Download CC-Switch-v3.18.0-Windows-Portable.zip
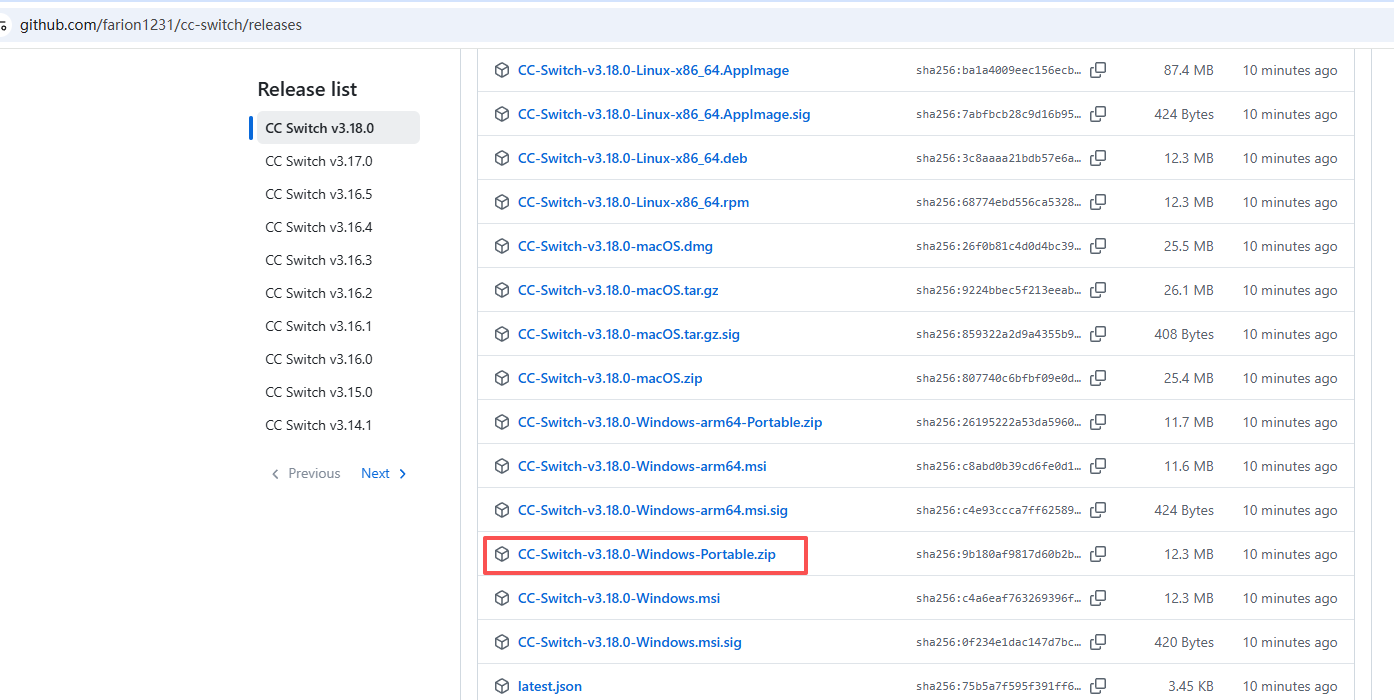 coord(647,554)
